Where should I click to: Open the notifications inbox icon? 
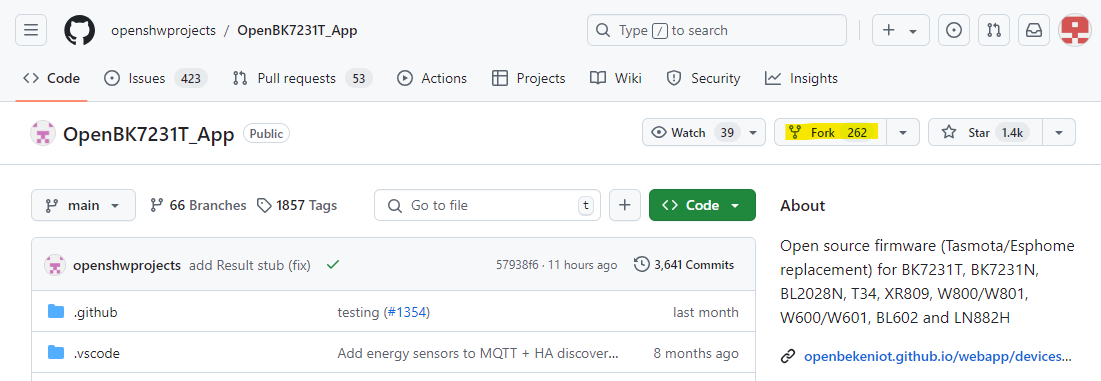tap(1034, 30)
